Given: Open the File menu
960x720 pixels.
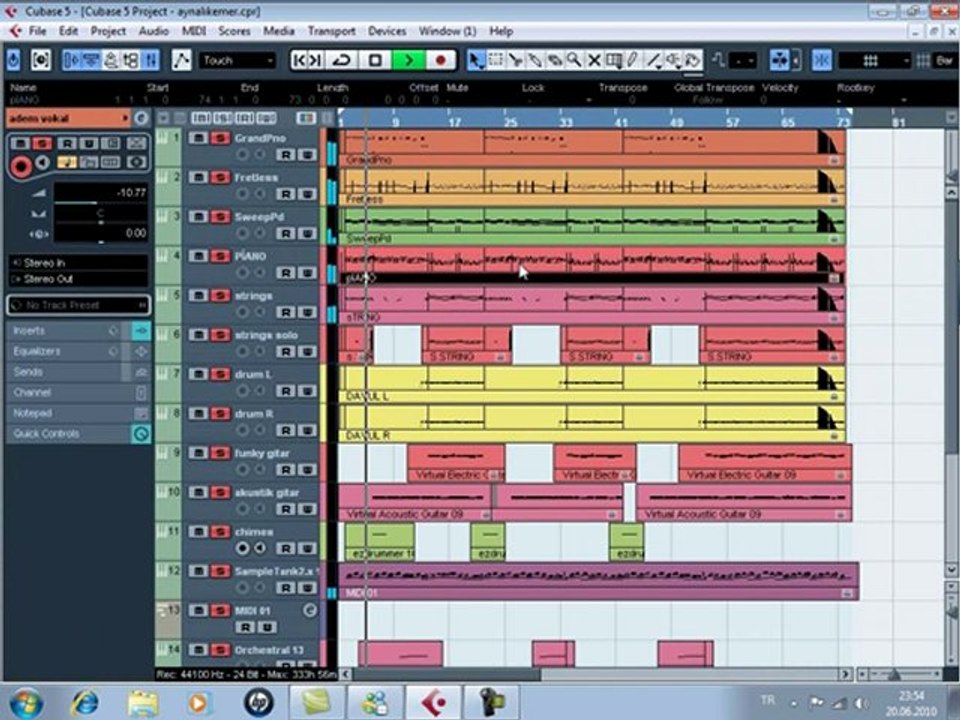Looking at the screenshot, I should coord(37,31).
